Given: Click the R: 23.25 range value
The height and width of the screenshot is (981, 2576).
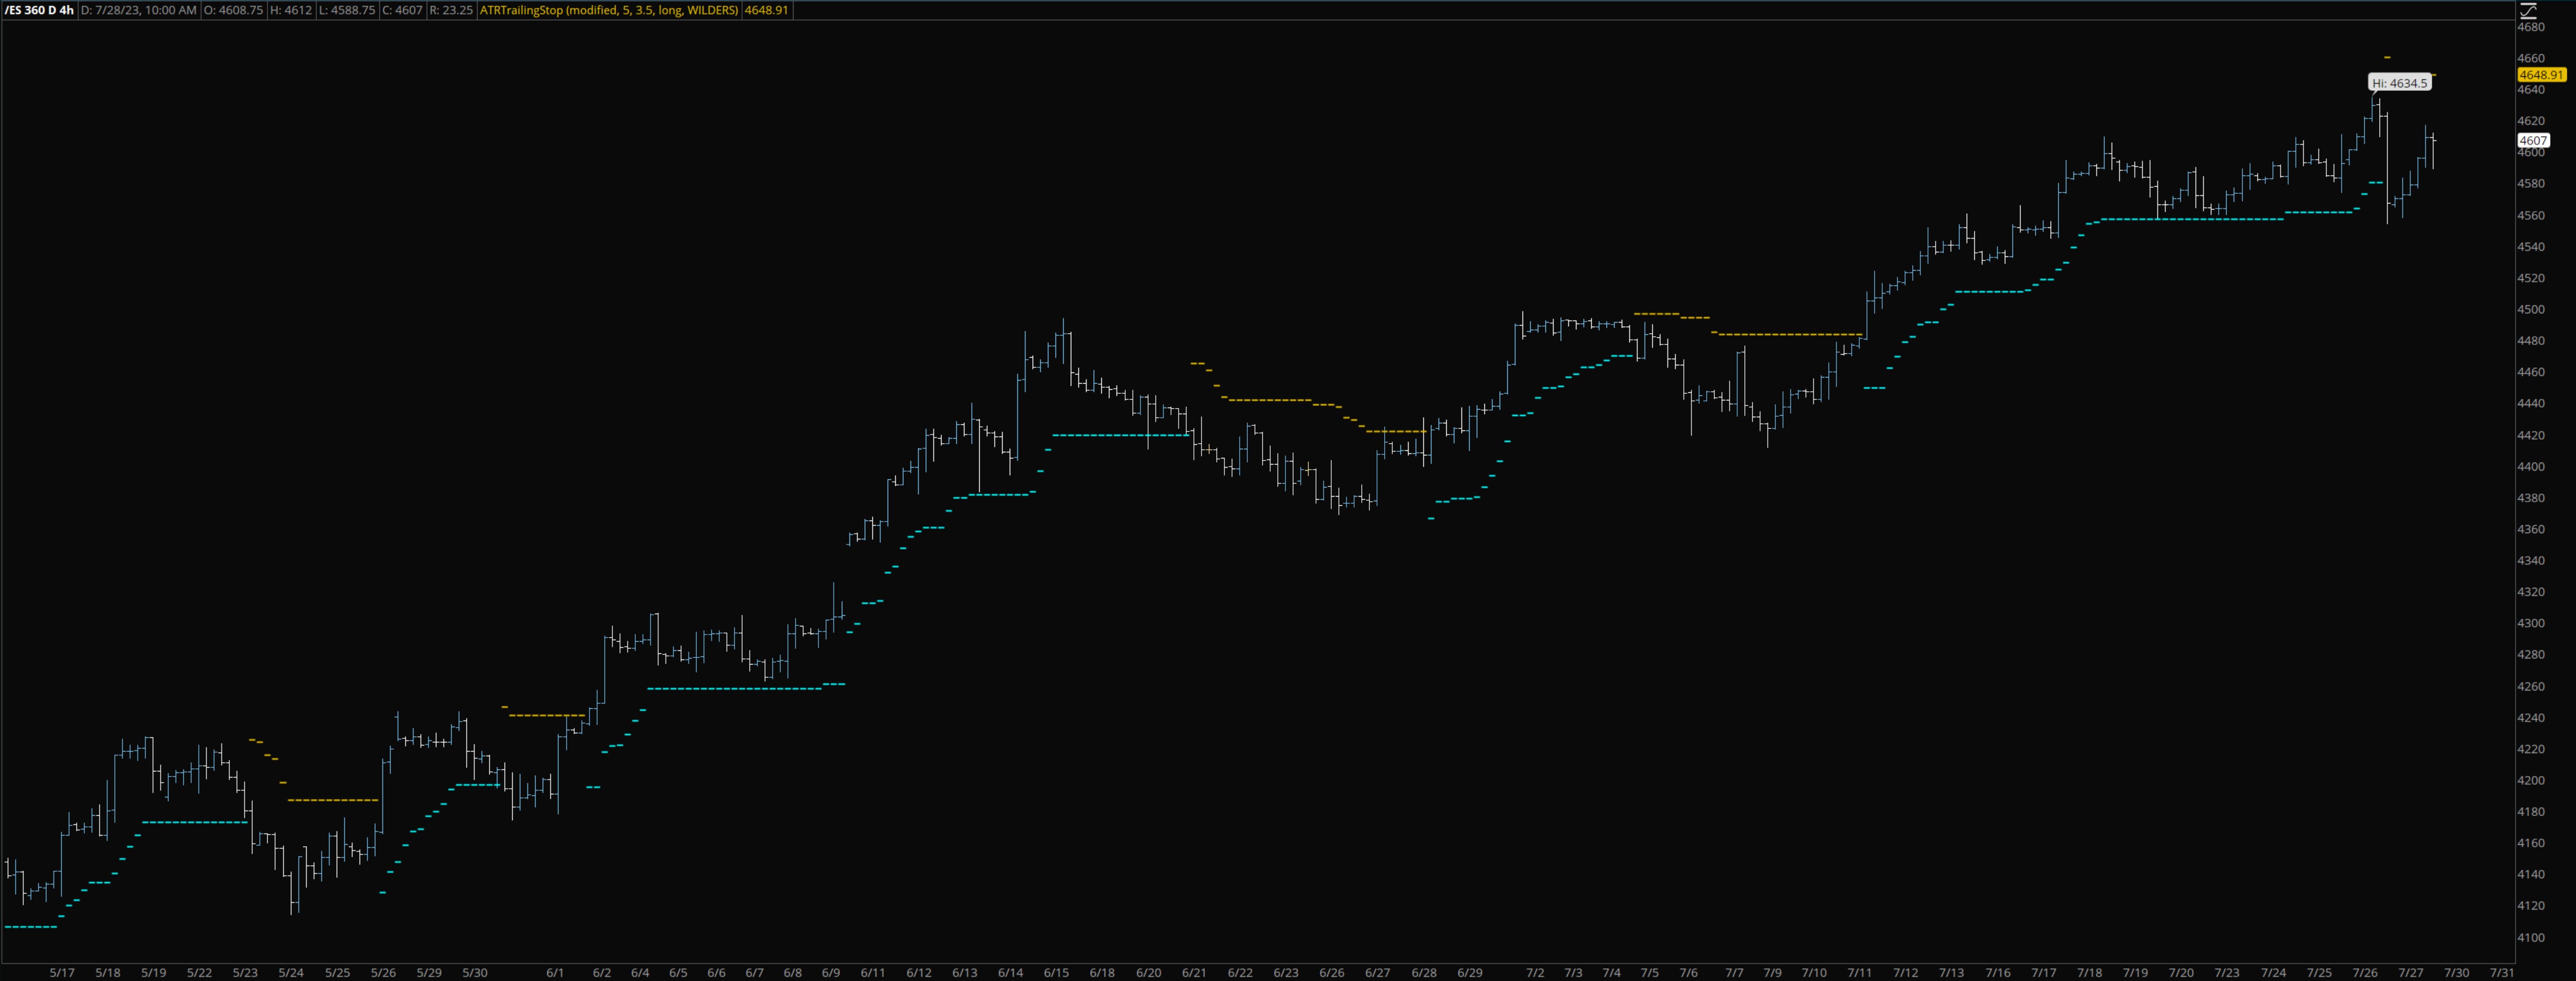Looking at the screenshot, I should [x=452, y=11].
